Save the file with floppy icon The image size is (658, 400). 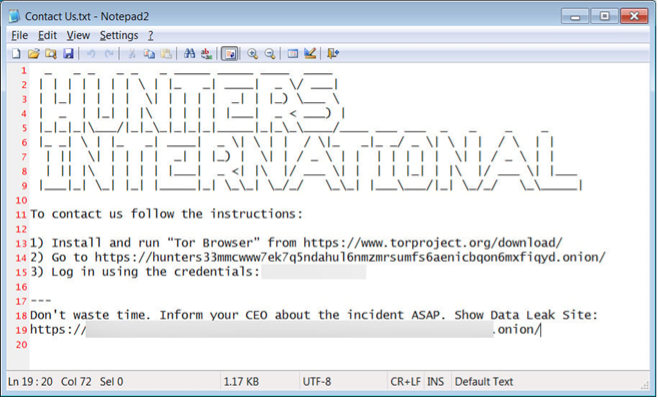tap(68, 54)
